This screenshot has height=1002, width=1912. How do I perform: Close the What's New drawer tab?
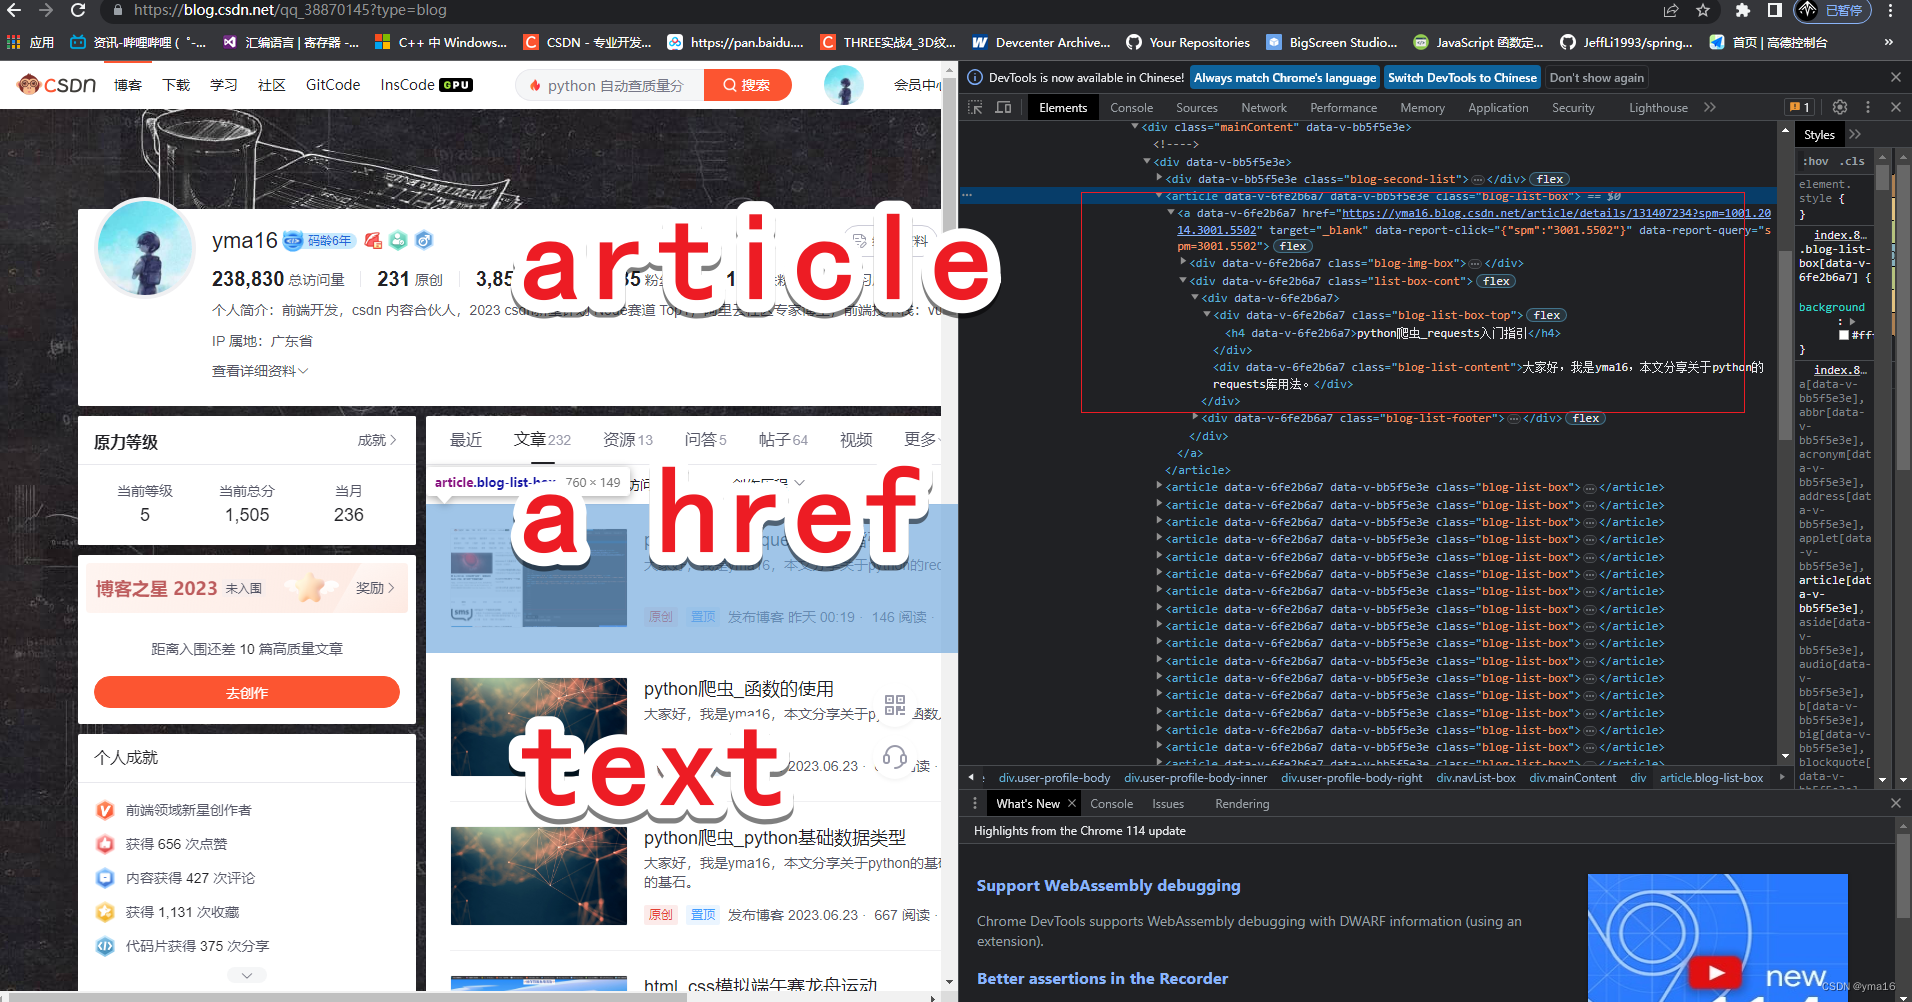(x=1072, y=803)
